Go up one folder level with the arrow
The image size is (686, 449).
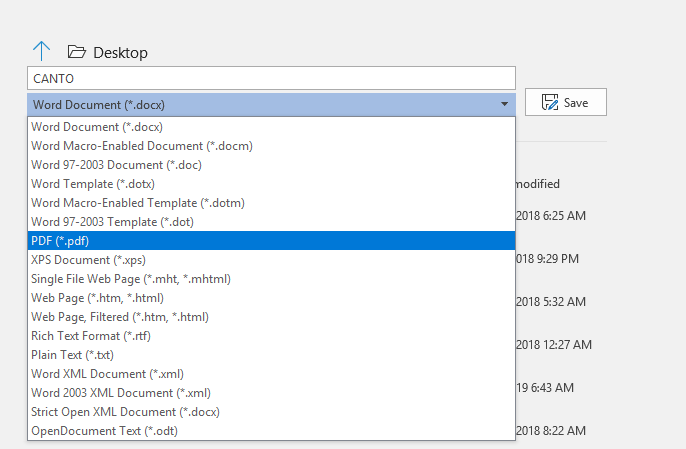[42, 51]
